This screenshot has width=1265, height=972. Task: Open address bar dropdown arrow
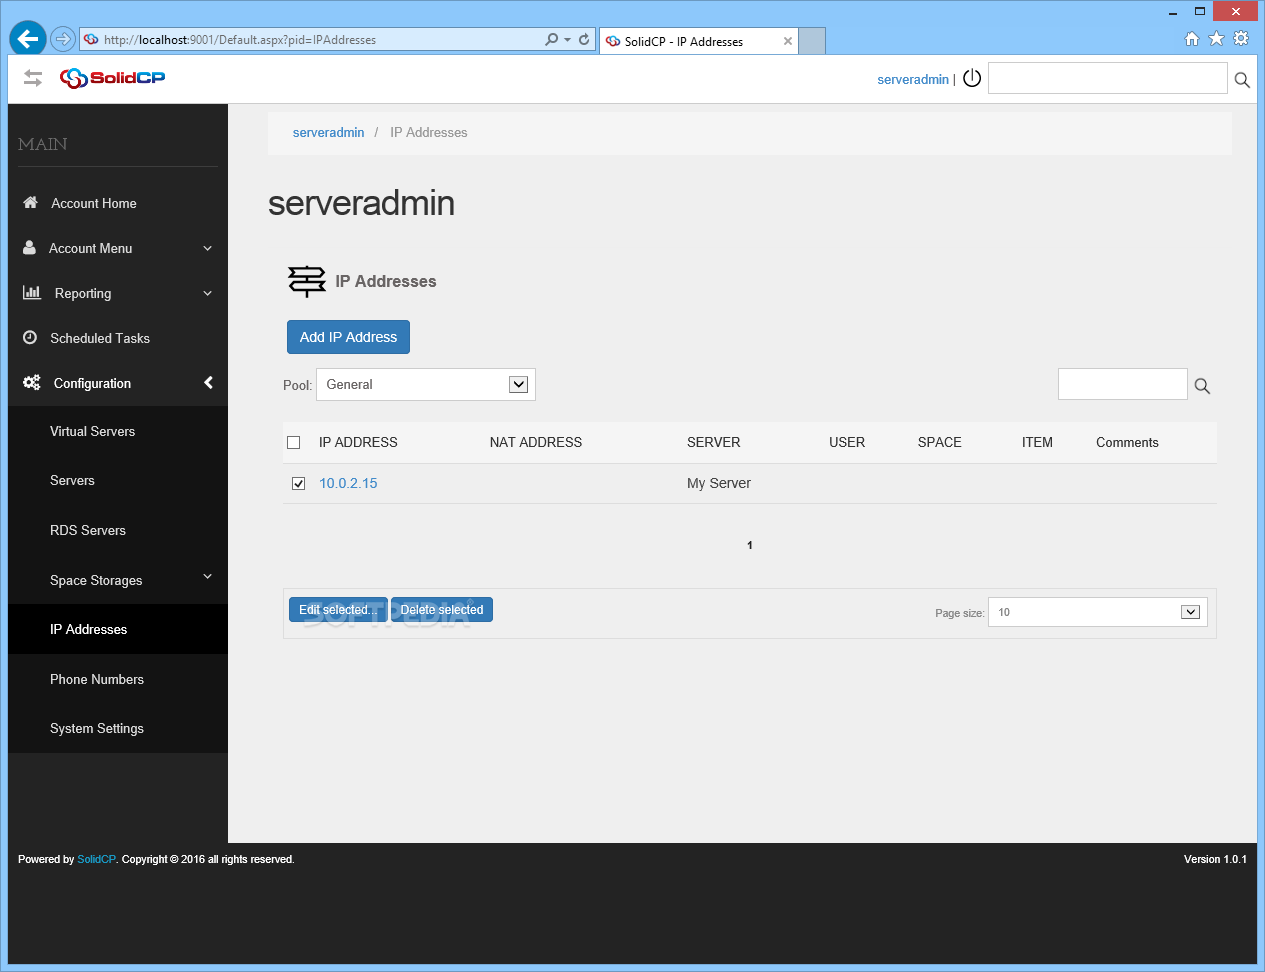(x=568, y=40)
